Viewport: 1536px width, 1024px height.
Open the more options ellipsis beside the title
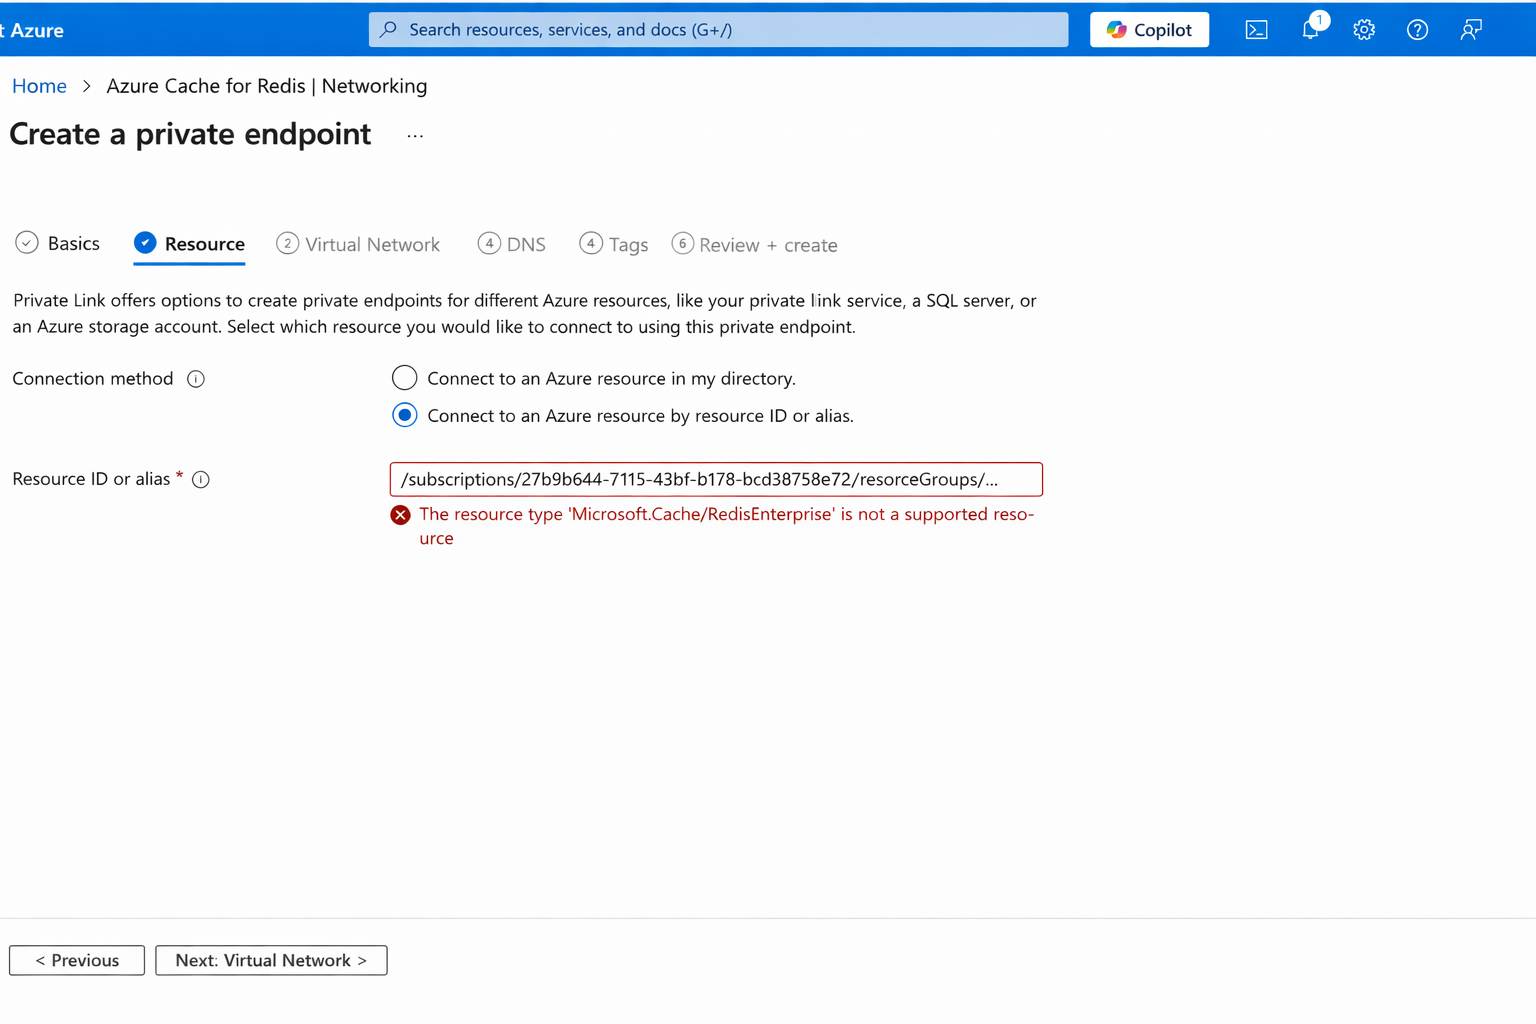point(415,135)
